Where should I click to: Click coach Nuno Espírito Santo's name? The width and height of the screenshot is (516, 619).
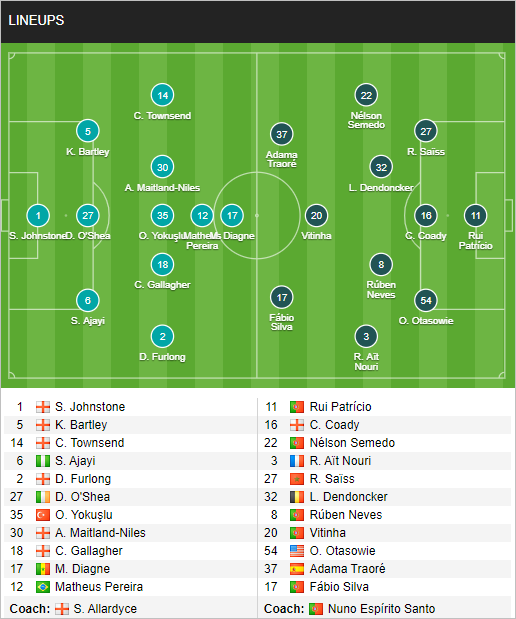tap(381, 609)
